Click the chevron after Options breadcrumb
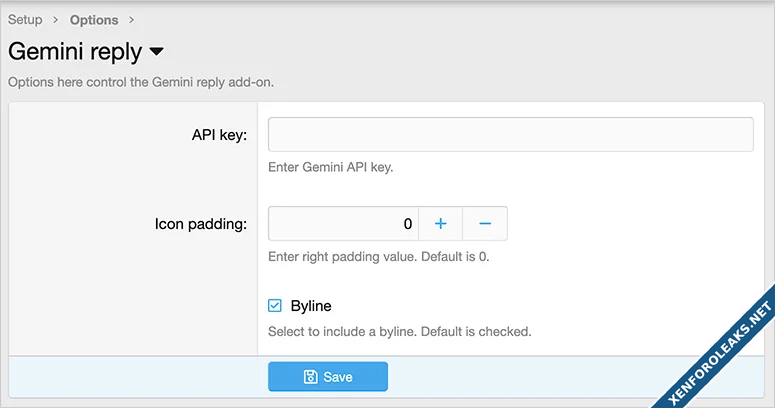The width and height of the screenshot is (775, 408). (x=132, y=20)
